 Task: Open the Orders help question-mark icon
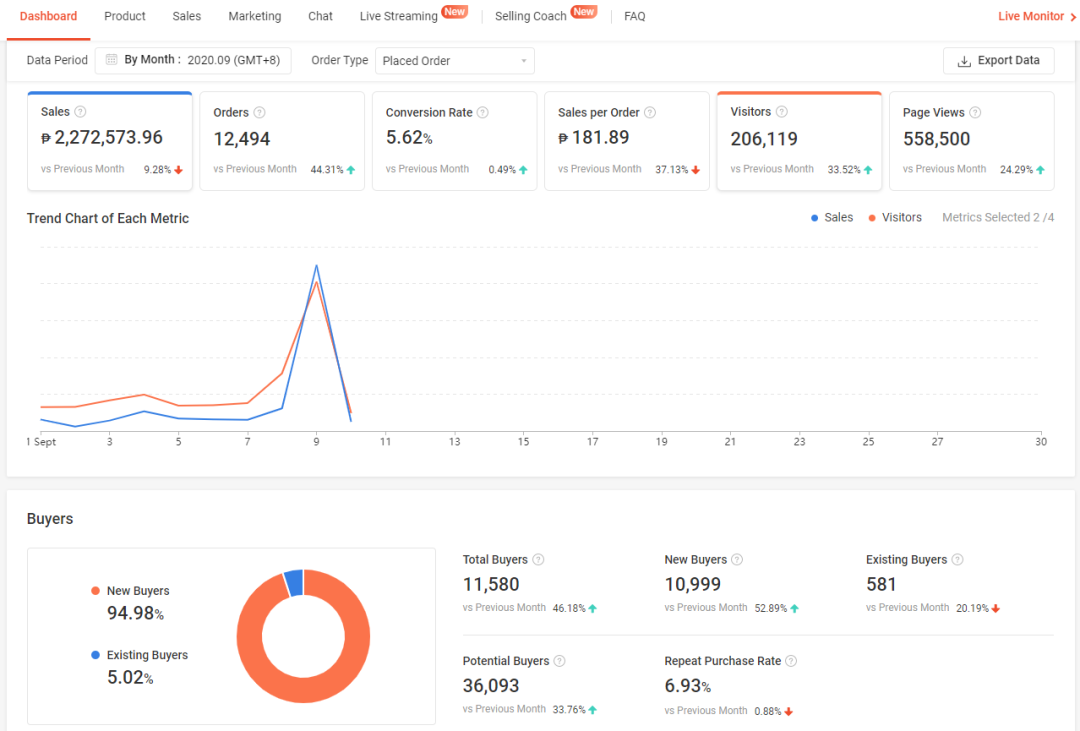pos(259,112)
